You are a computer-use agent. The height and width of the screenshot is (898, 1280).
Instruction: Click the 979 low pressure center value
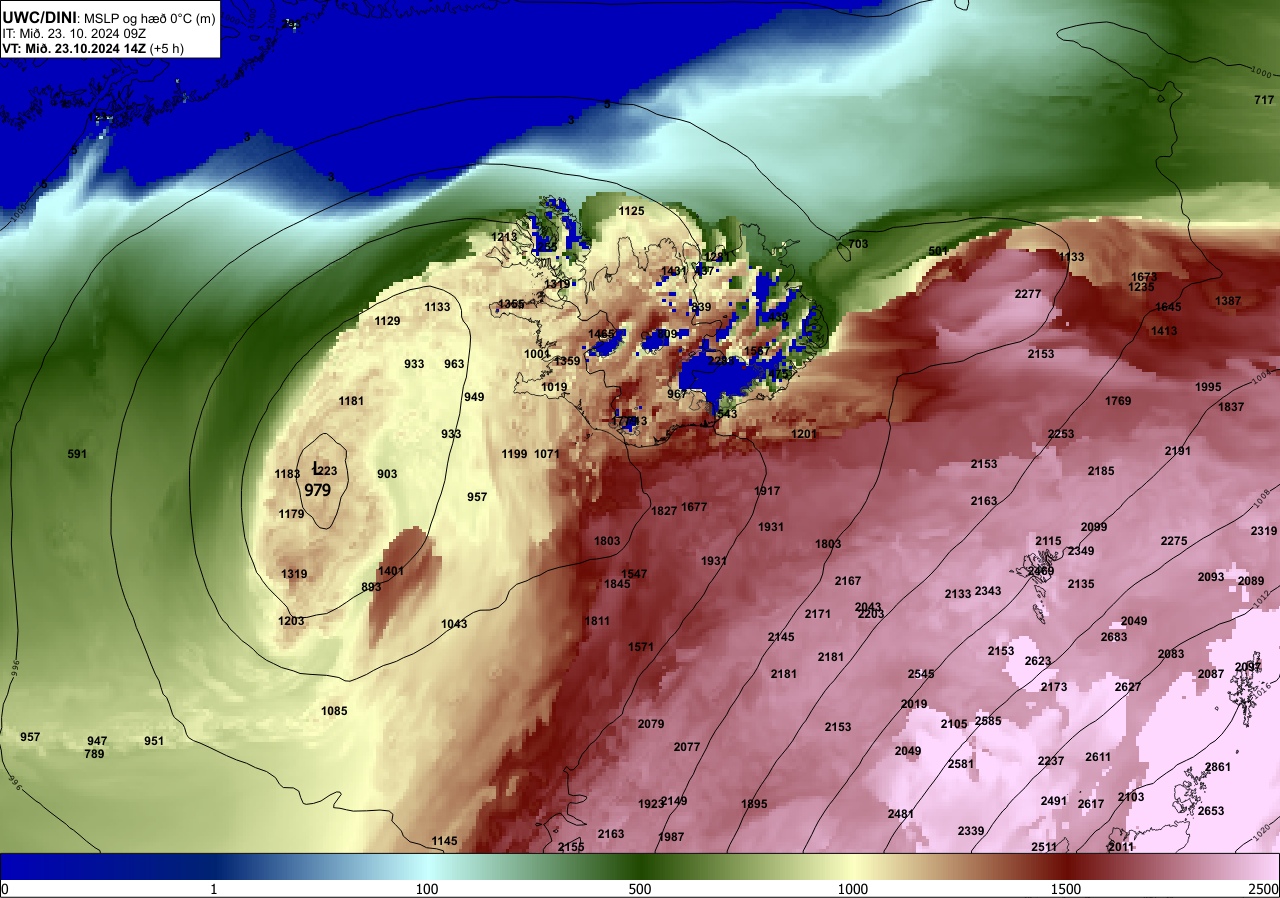click(318, 490)
